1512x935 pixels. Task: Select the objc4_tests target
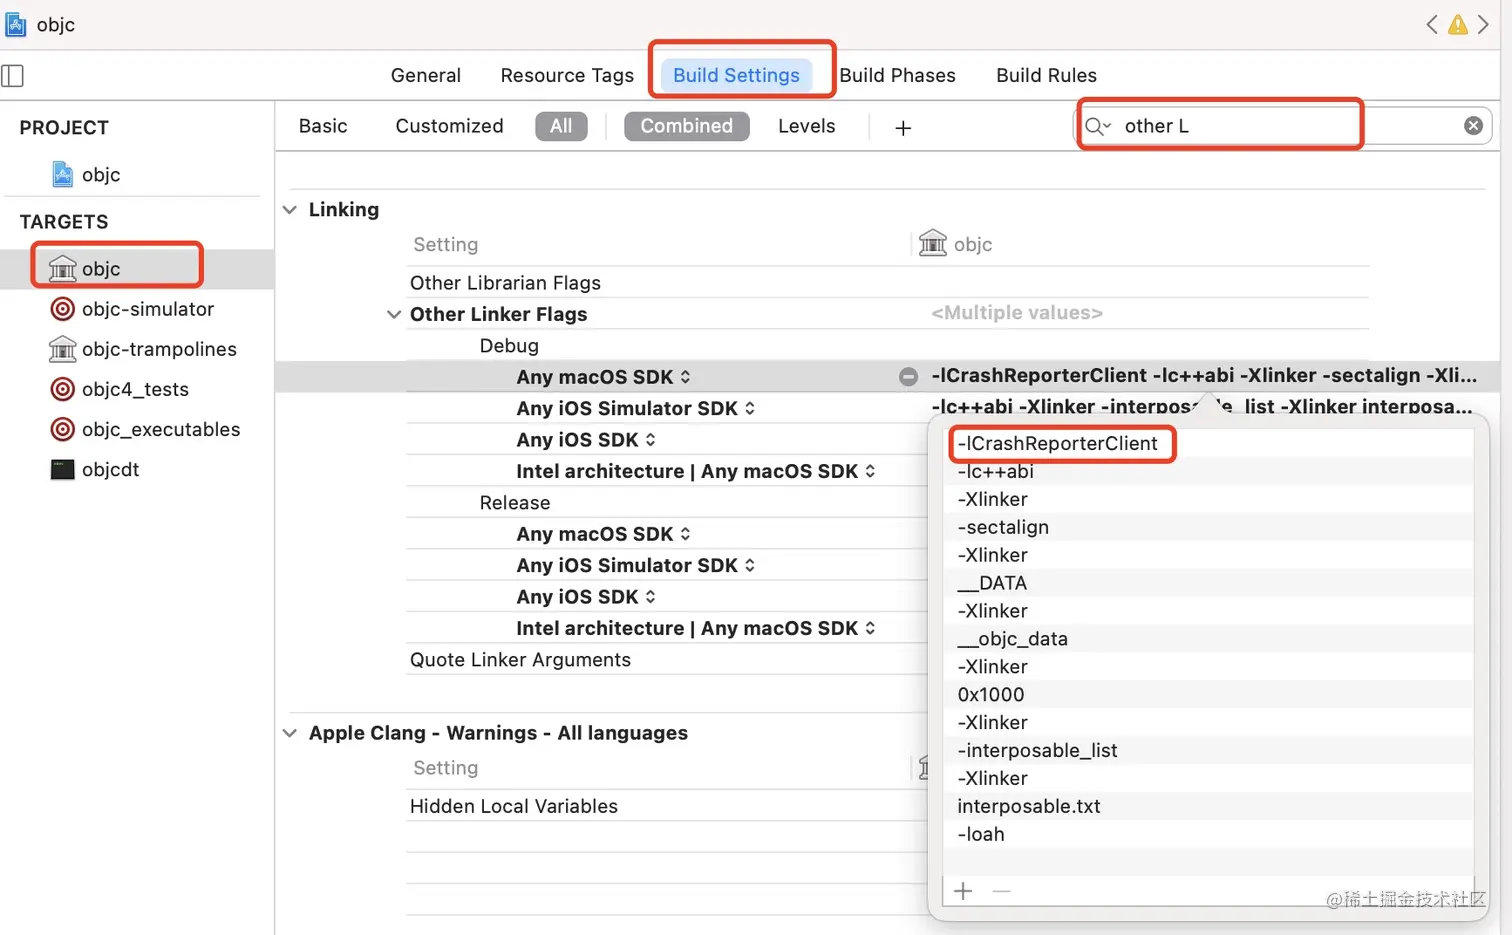[x=119, y=389]
